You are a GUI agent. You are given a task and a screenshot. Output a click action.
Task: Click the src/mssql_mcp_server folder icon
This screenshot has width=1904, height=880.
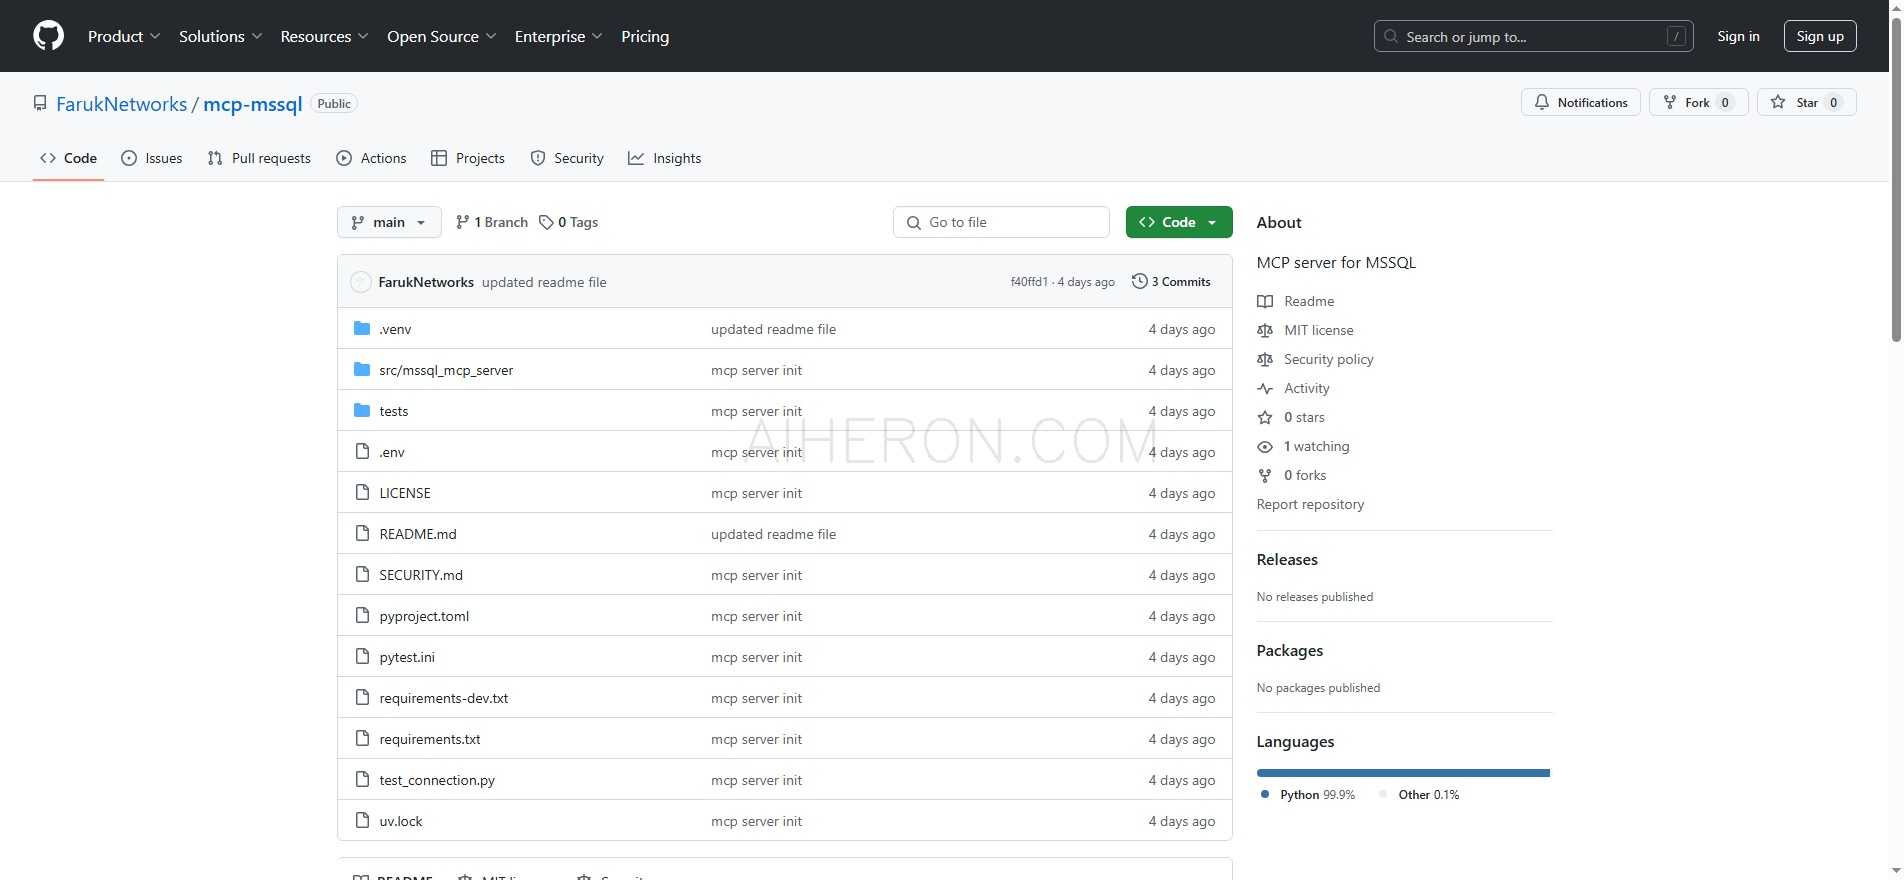(x=362, y=370)
